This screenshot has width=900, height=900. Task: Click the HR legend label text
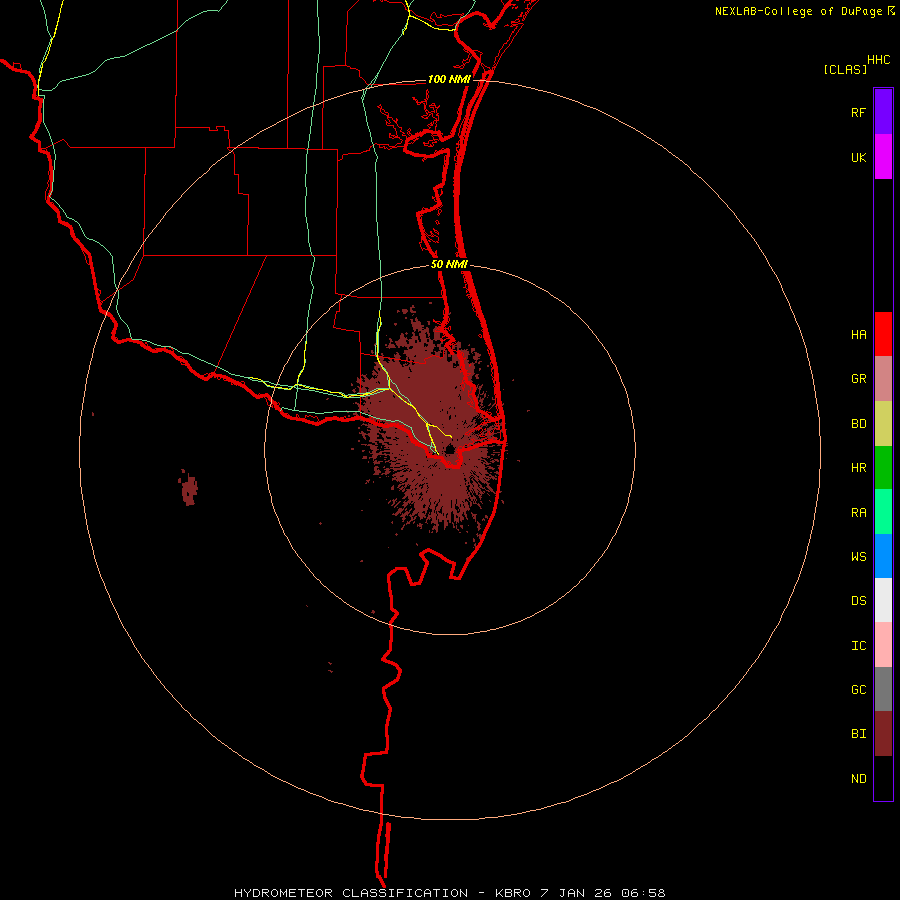(x=858, y=468)
